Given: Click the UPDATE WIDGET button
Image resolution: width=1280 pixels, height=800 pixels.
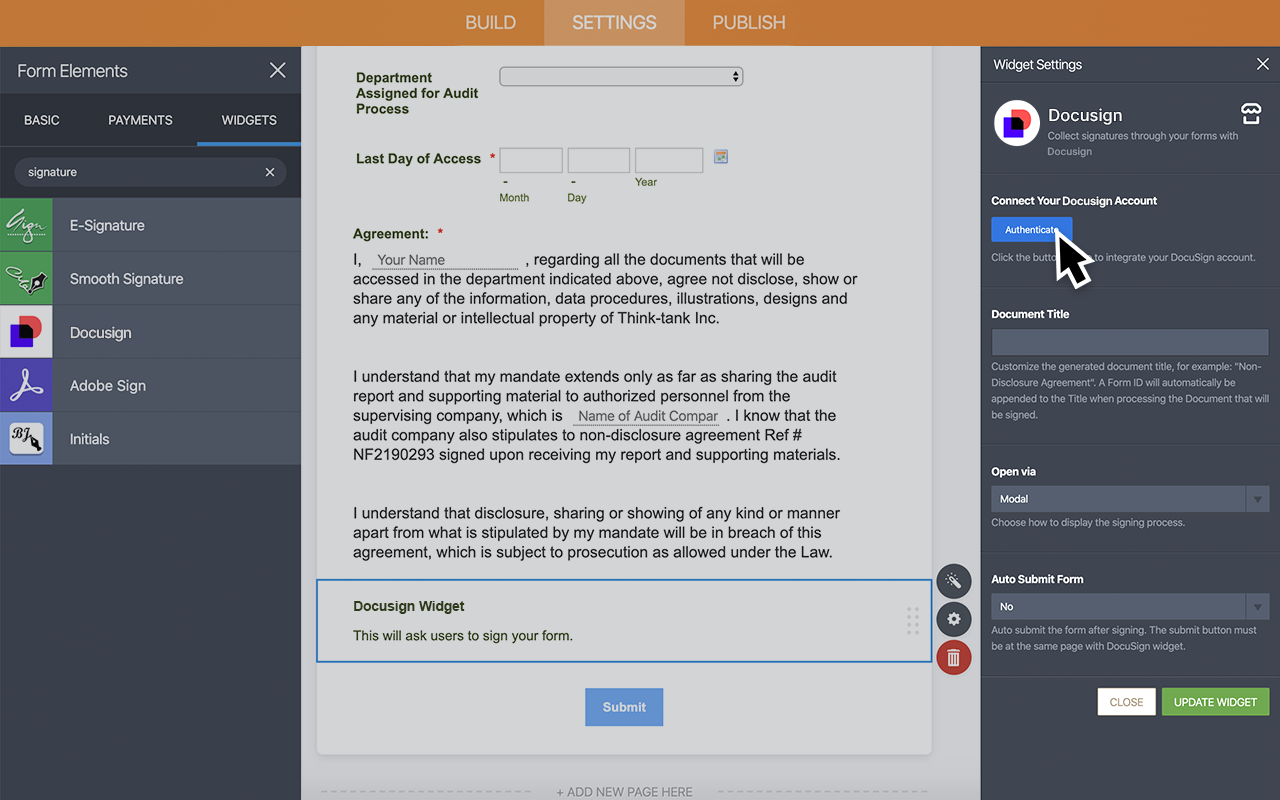Looking at the screenshot, I should (x=1215, y=701).
